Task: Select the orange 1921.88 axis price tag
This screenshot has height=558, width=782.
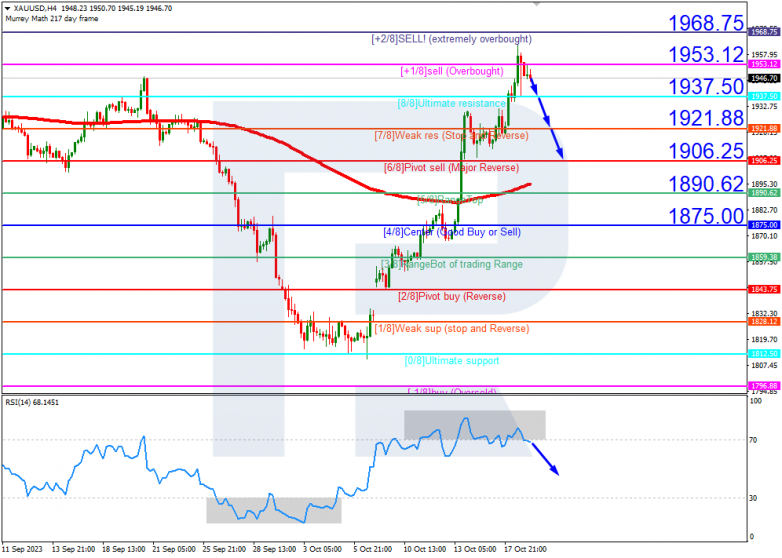Action: pos(764,129)
